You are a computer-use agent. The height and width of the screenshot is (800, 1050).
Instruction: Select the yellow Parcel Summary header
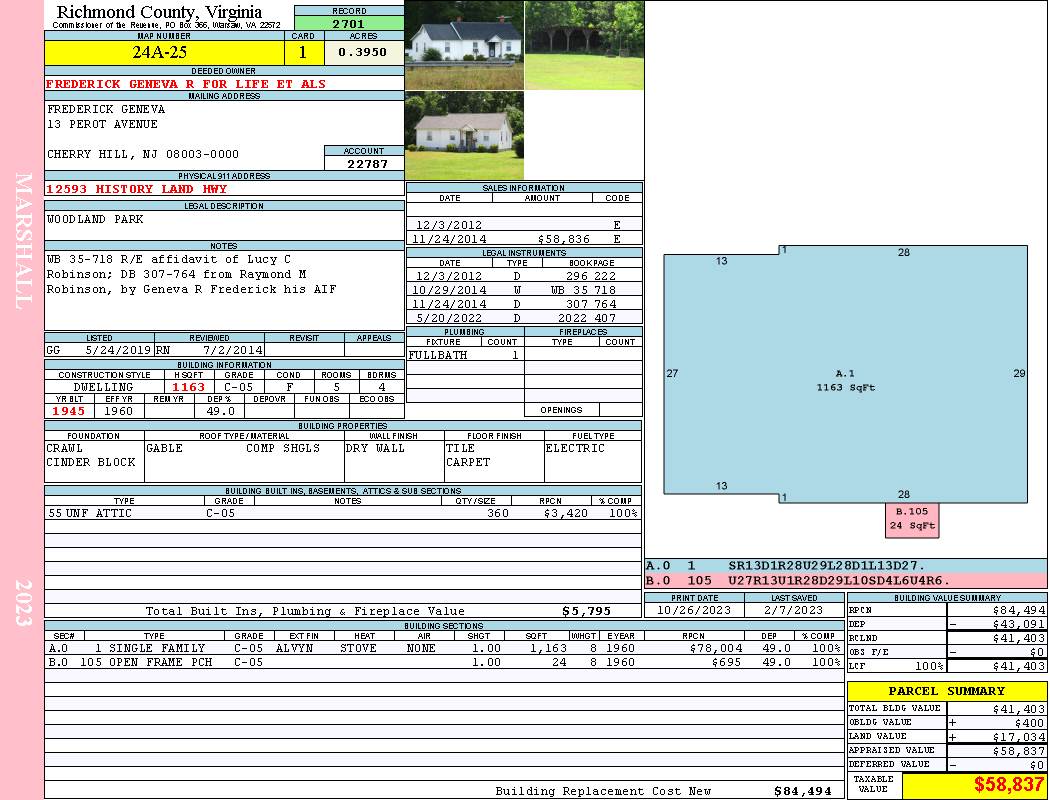[x=946, y=691]
